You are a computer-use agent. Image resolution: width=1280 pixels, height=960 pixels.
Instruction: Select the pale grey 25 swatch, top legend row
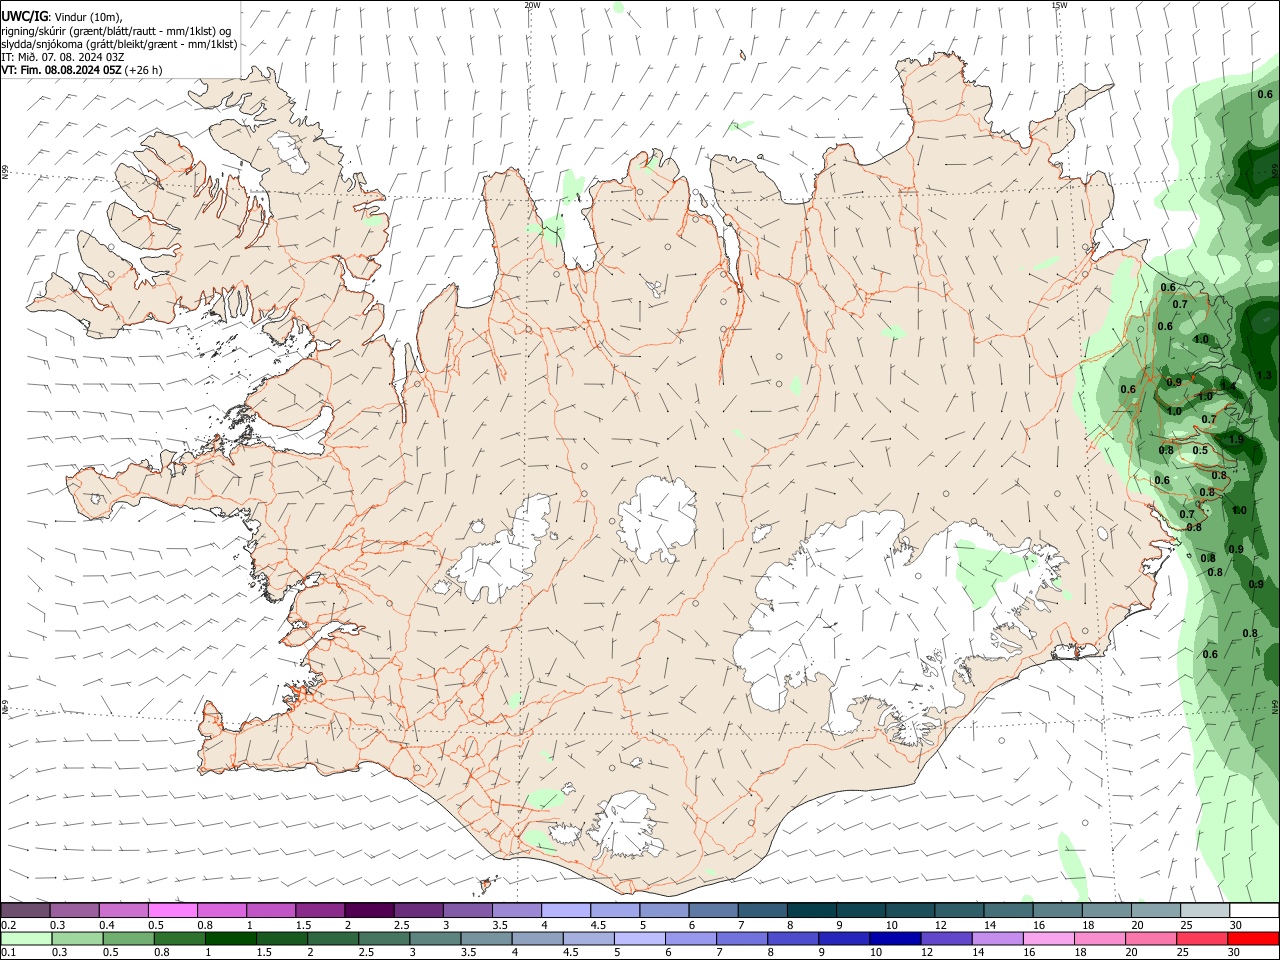tap(1204, 910)
